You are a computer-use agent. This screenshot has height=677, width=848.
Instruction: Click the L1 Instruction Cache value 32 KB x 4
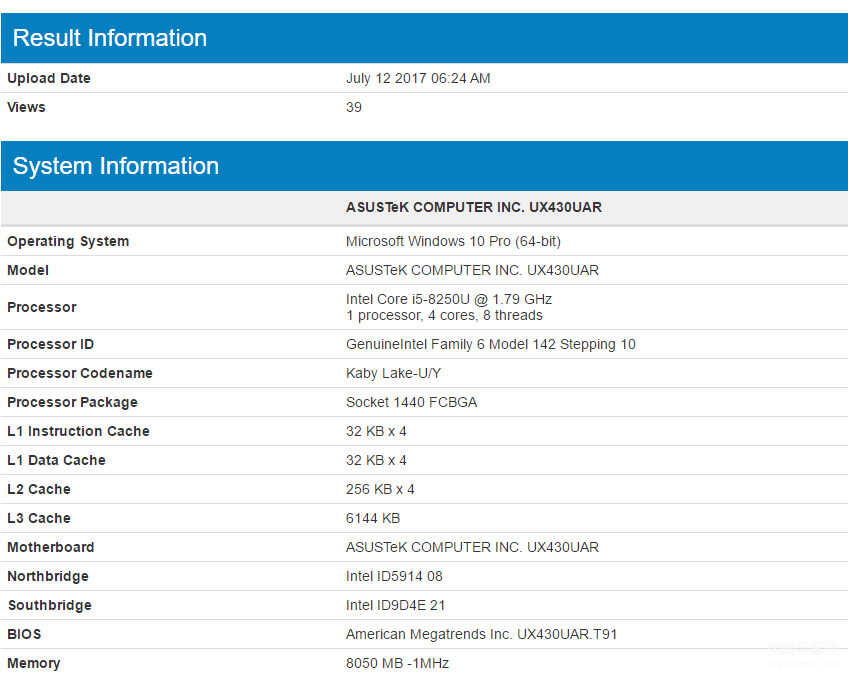pos(376,431)
